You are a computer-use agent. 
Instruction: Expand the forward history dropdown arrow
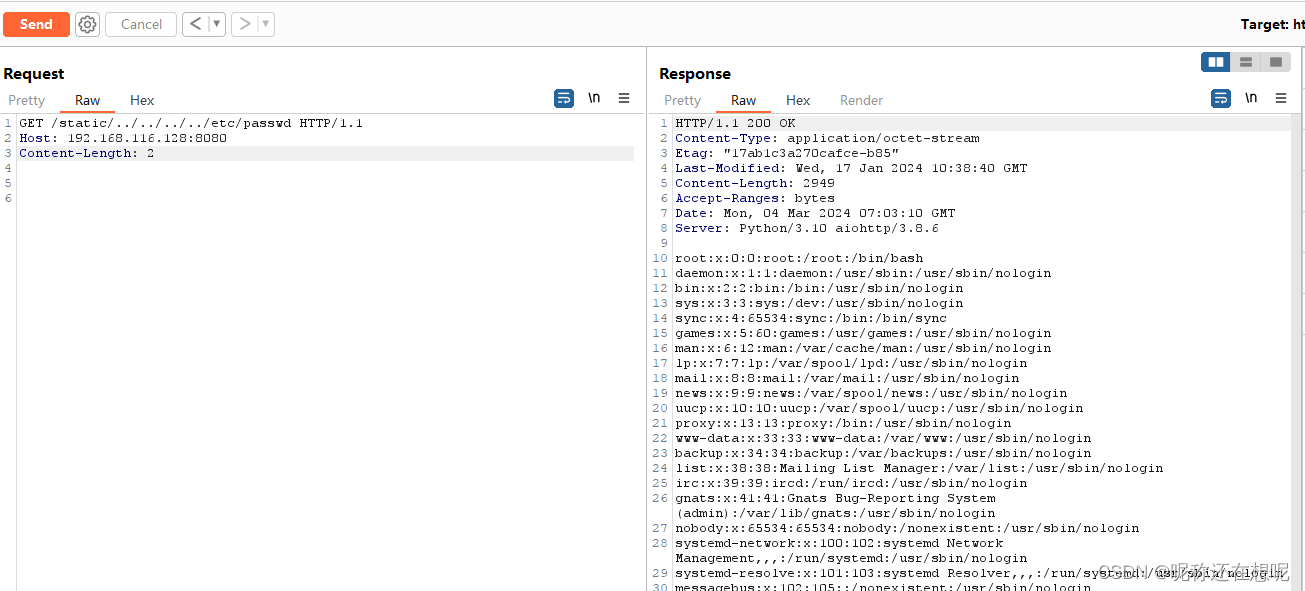(x=266, y=24)
